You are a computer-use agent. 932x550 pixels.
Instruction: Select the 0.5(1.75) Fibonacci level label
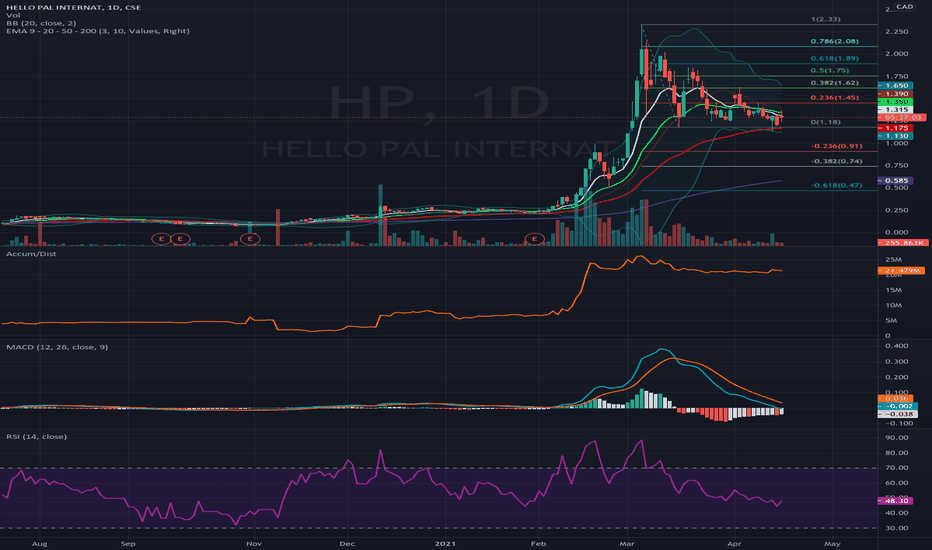(x=830, y=70)
